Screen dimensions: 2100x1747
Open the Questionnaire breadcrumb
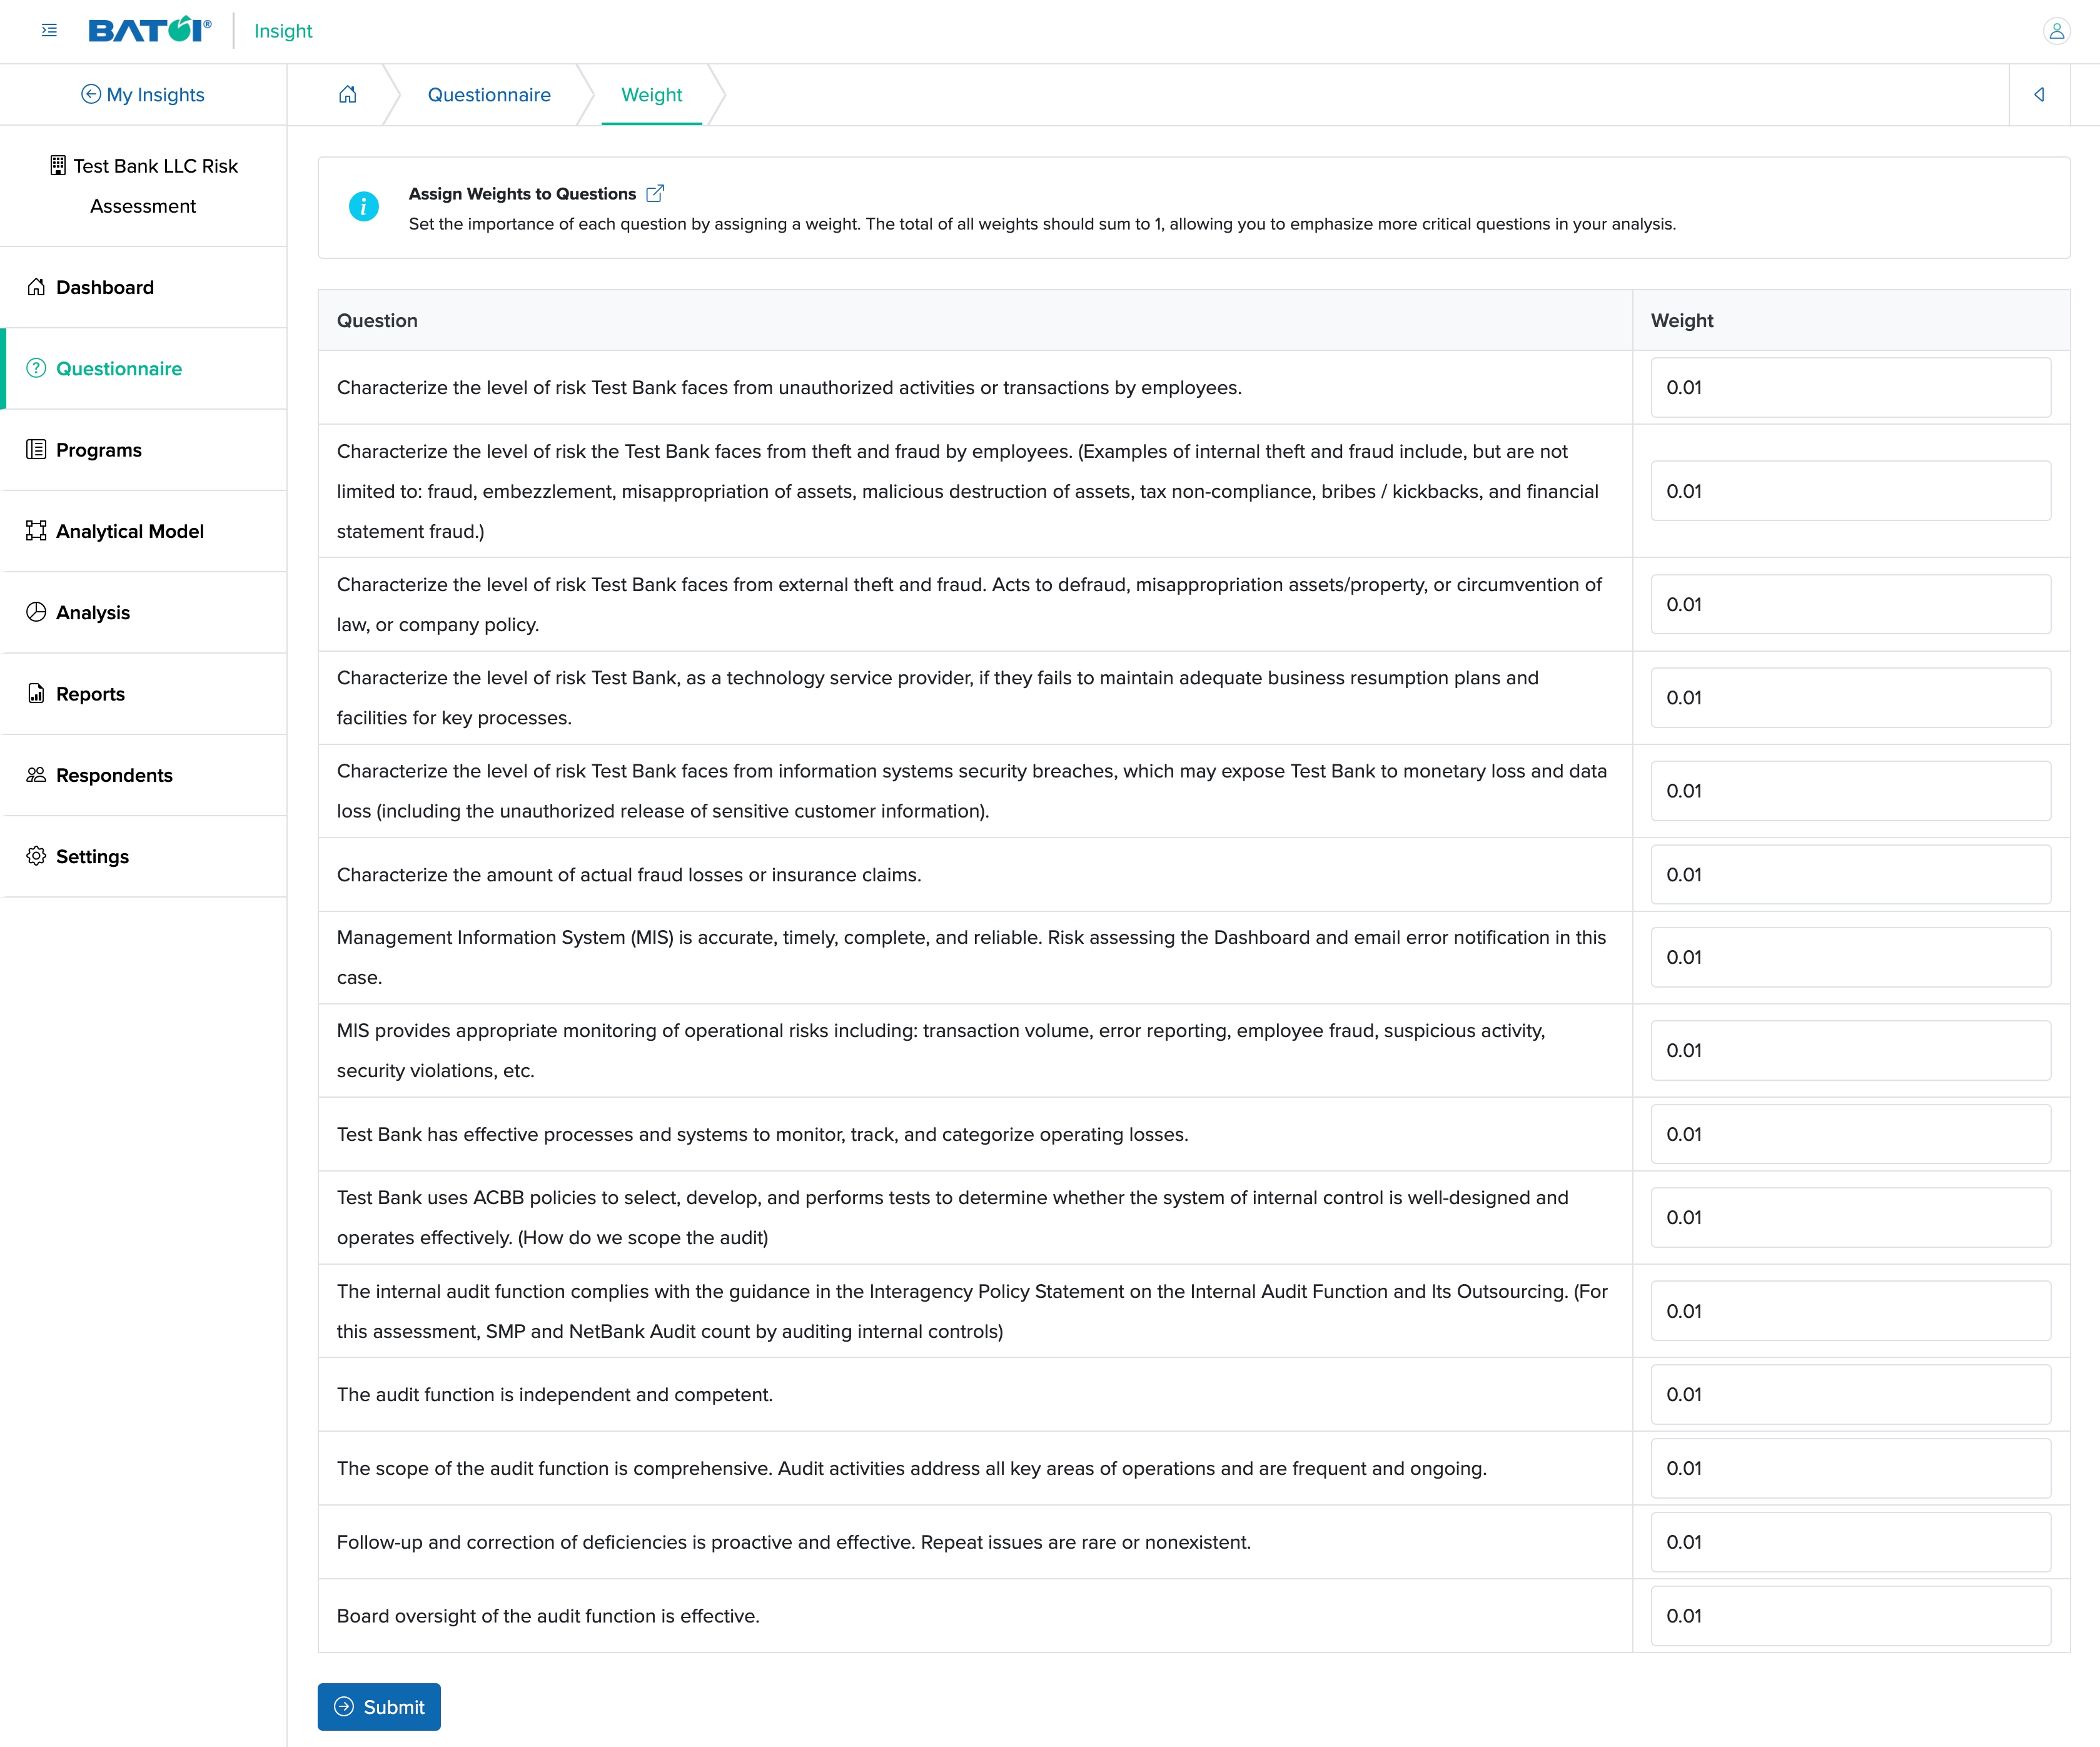489,95
